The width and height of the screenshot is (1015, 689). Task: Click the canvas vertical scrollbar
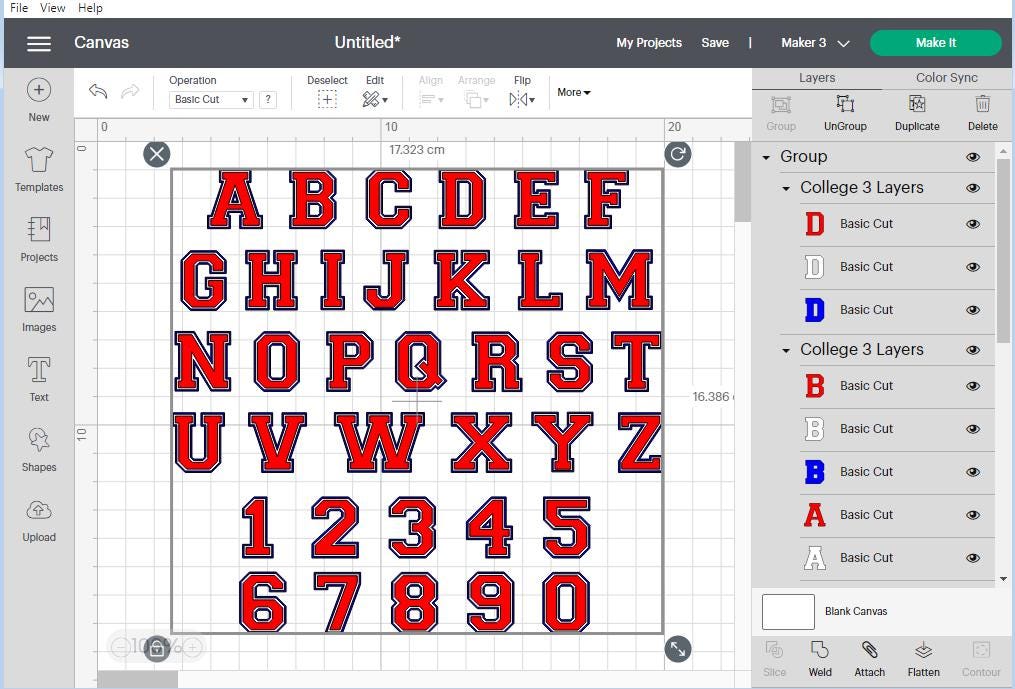click(x=742, y=181)
